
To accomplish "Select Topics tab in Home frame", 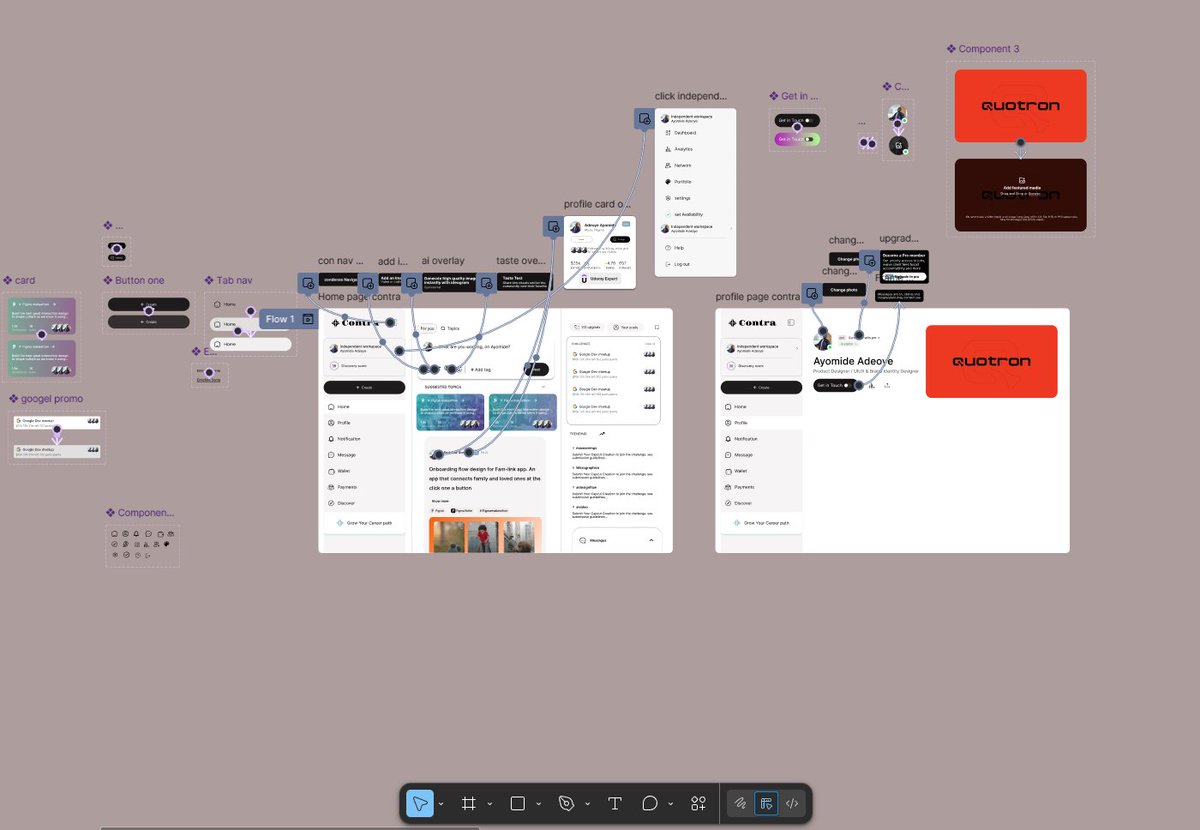I will point(450,328).
